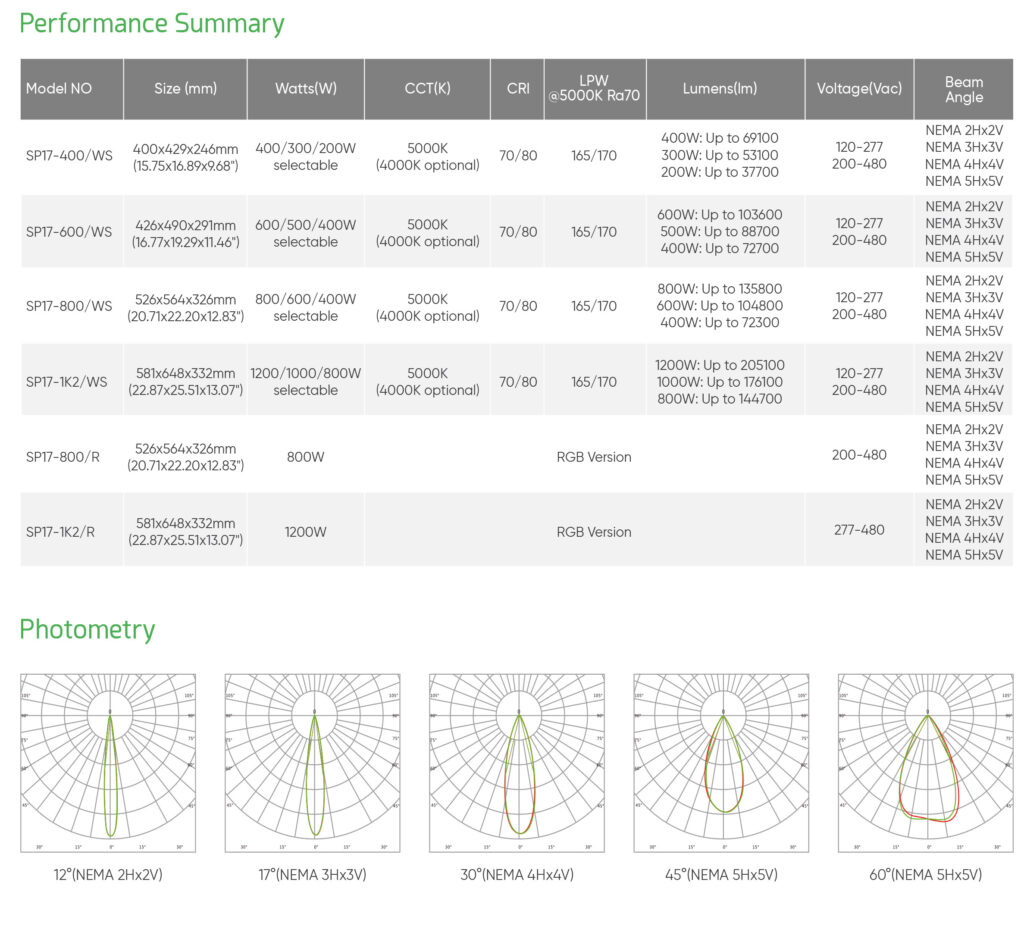Open the 30° NEMA 4Hx4V photometry chart
This screenshot has height=942, width=1024.
519,762
